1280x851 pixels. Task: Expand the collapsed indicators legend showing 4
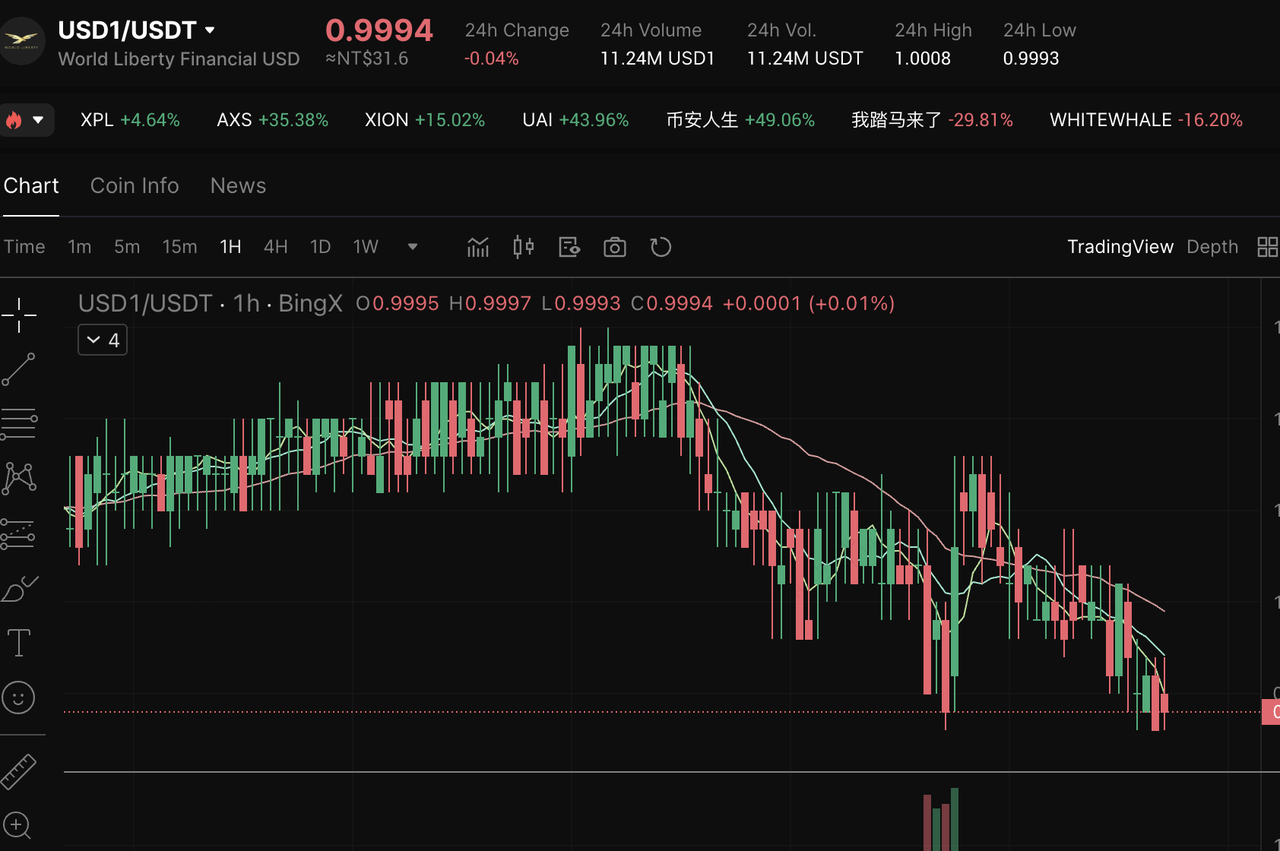tap(103, 340)
